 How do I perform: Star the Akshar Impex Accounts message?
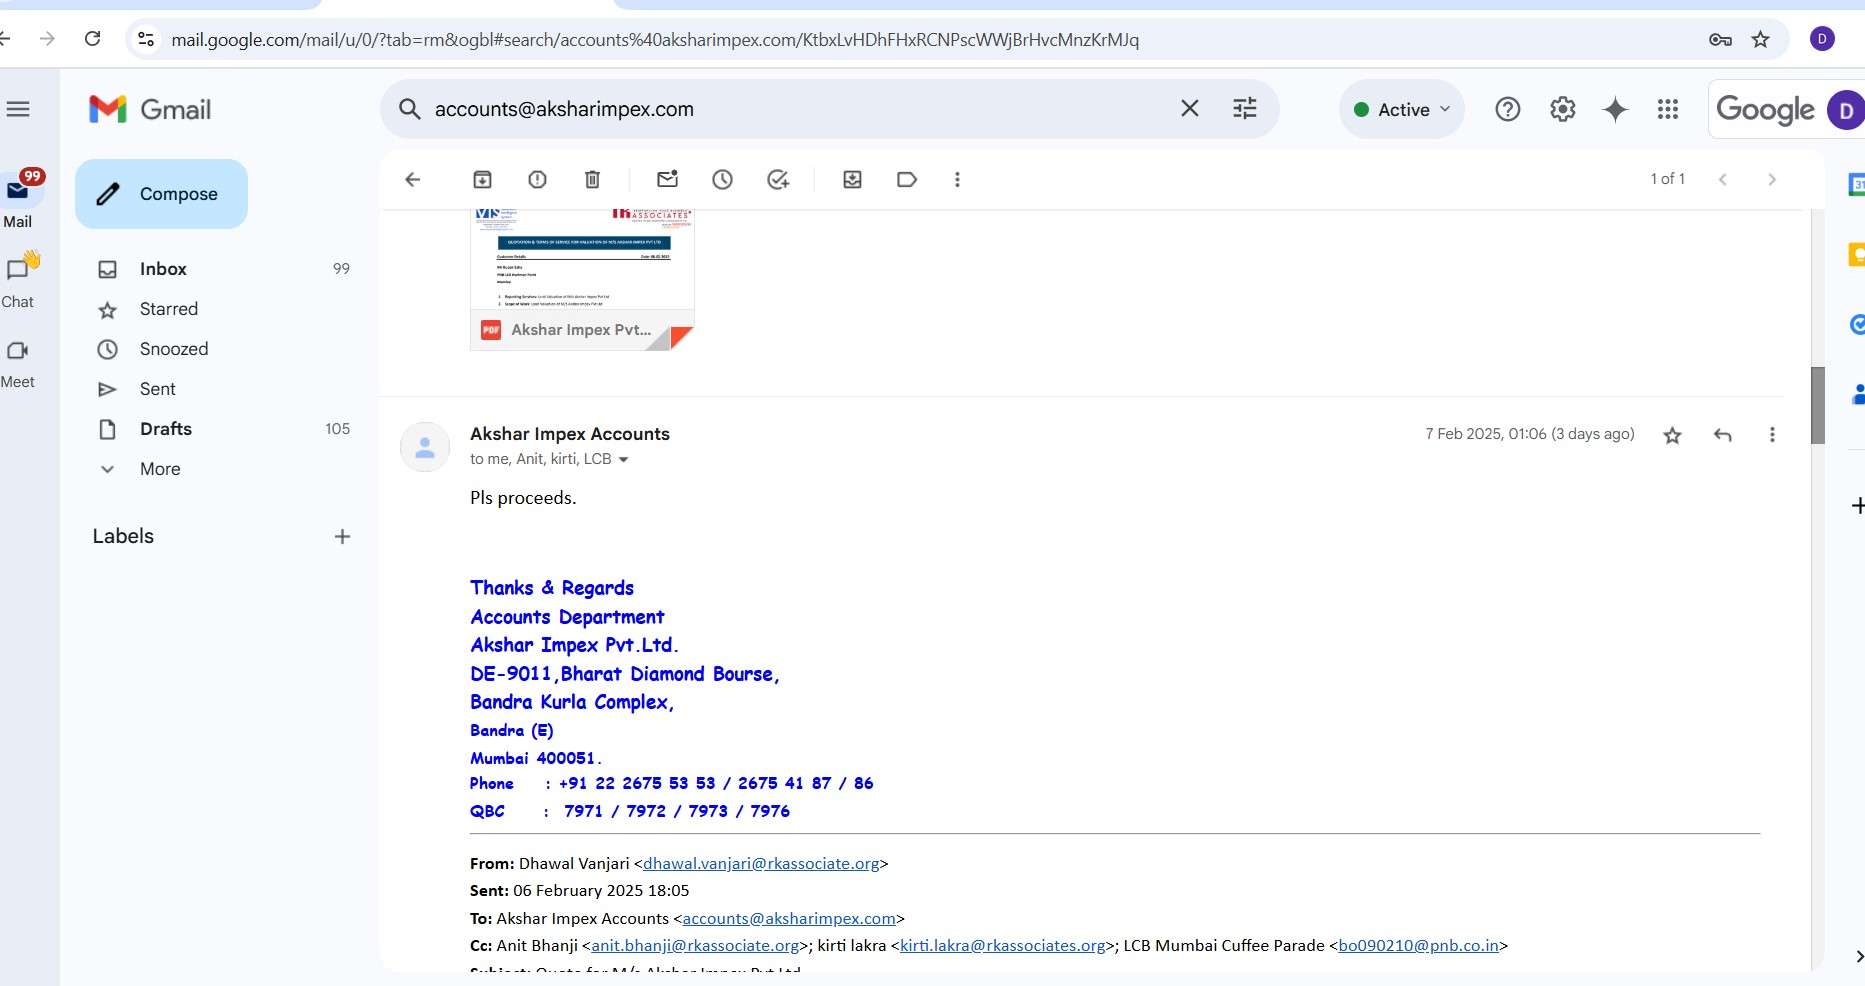1672,435
